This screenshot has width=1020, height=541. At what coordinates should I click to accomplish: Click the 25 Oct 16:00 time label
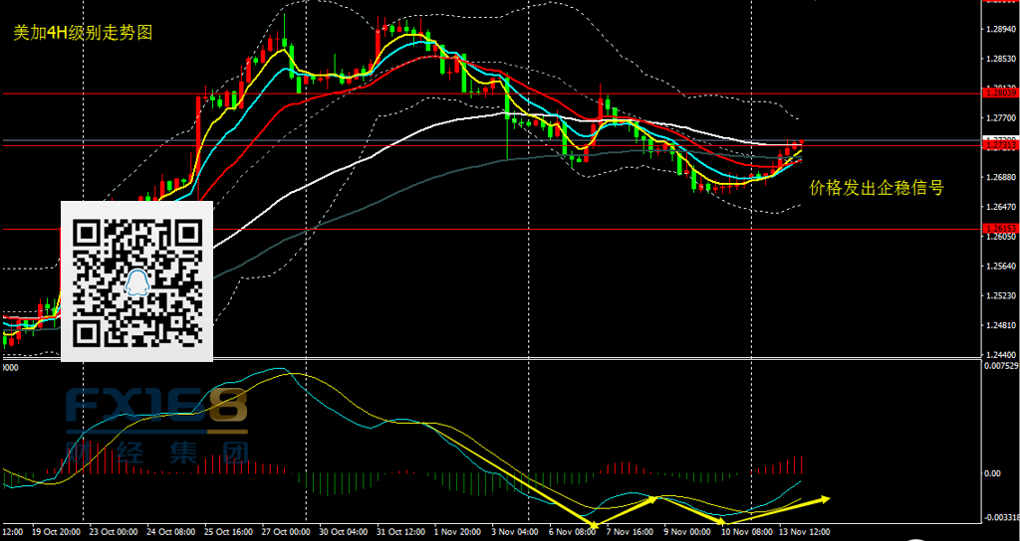(x=228, y=532)
